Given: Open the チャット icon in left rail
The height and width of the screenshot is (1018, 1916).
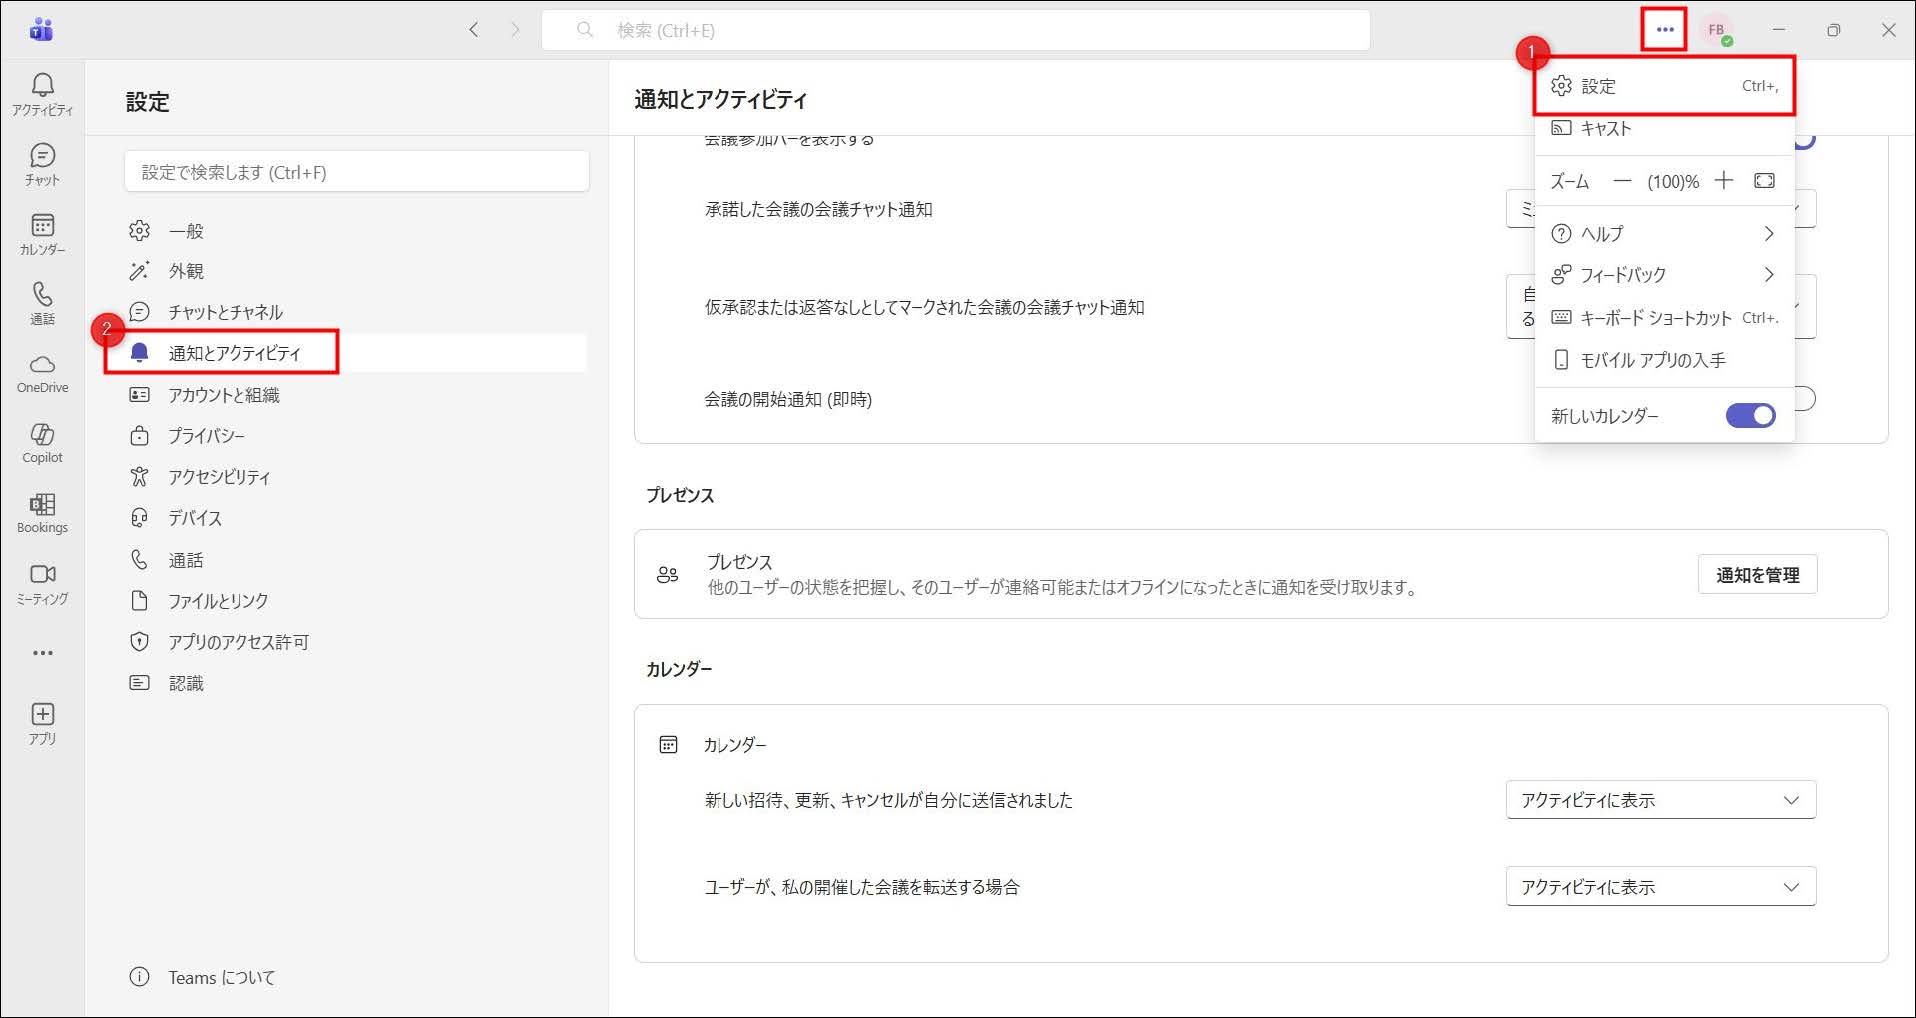Looking at the screenshot, I should coord(42,164).
